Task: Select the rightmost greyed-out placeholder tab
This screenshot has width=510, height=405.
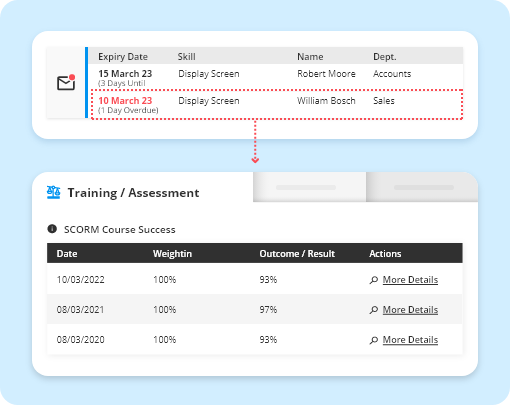Action: tap(422, 187)
